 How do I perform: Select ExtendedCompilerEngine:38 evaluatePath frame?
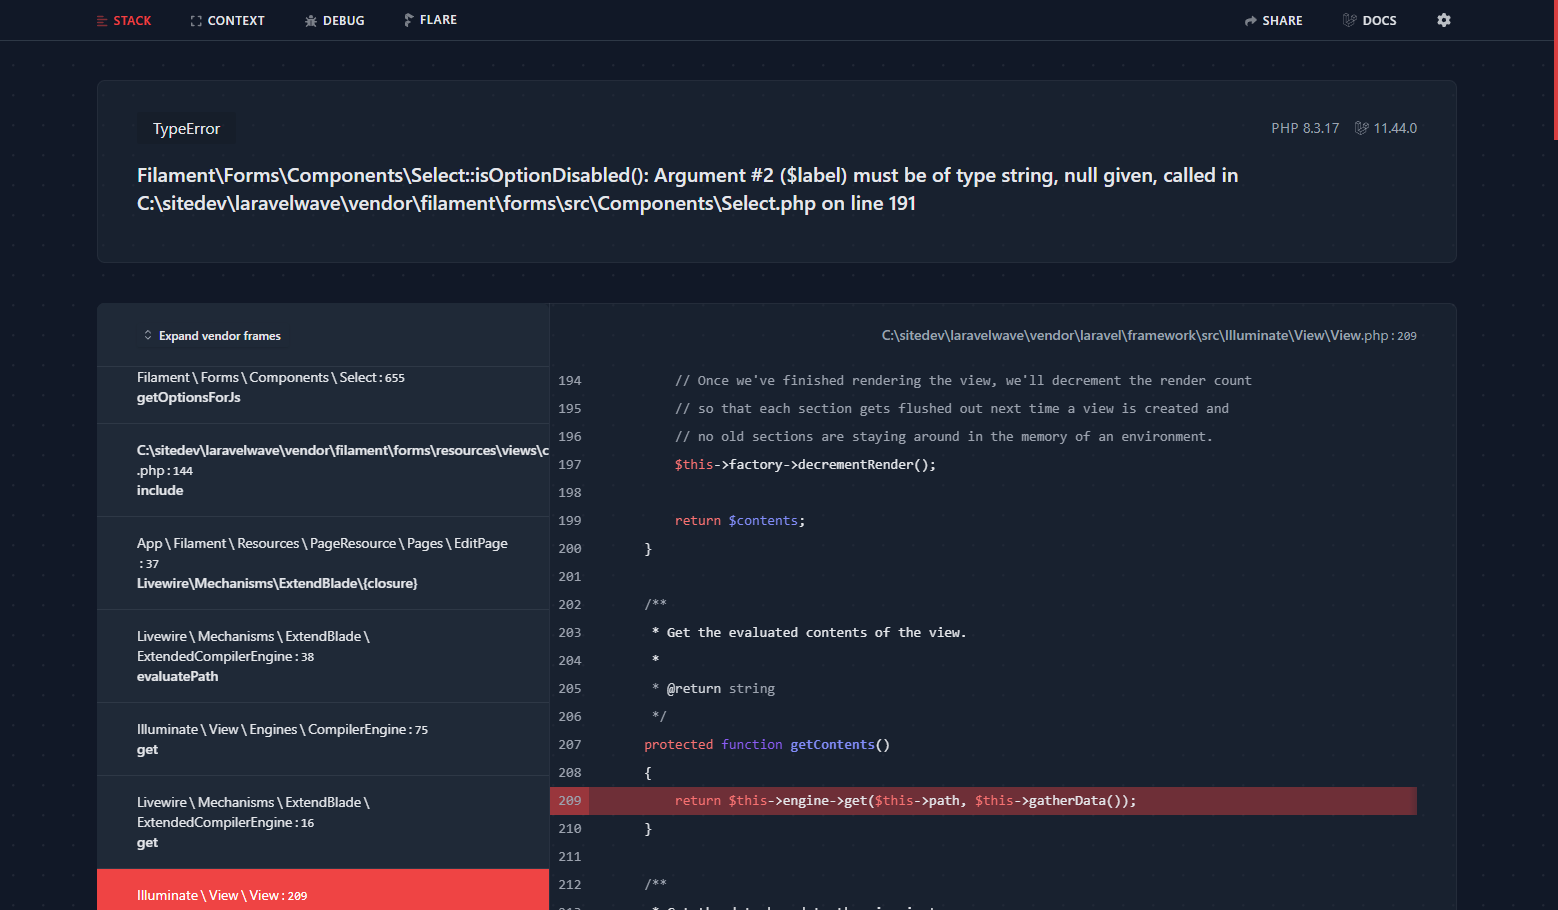(323, 656)
